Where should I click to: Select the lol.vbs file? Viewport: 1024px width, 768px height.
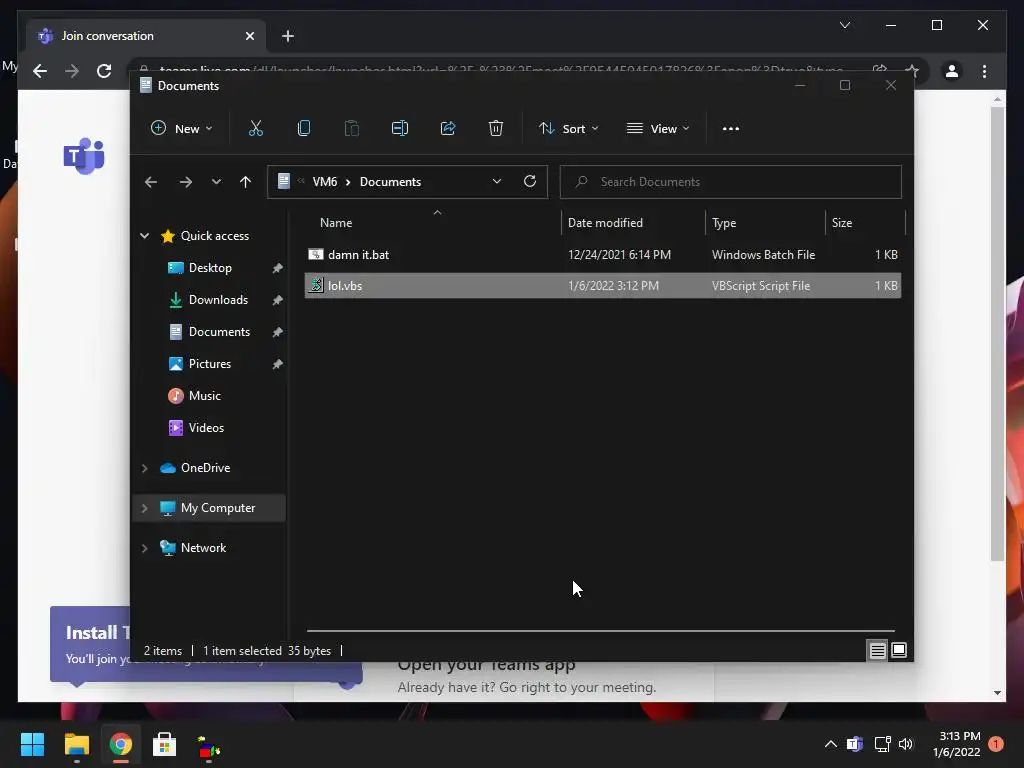click(x=603, y=285)
